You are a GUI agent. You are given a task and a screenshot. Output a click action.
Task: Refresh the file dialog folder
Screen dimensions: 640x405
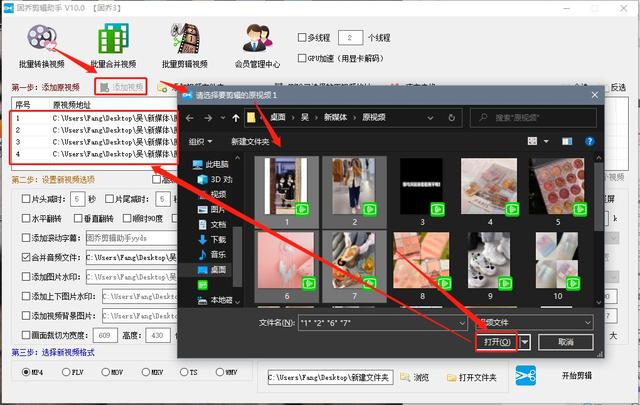[451, 118]
